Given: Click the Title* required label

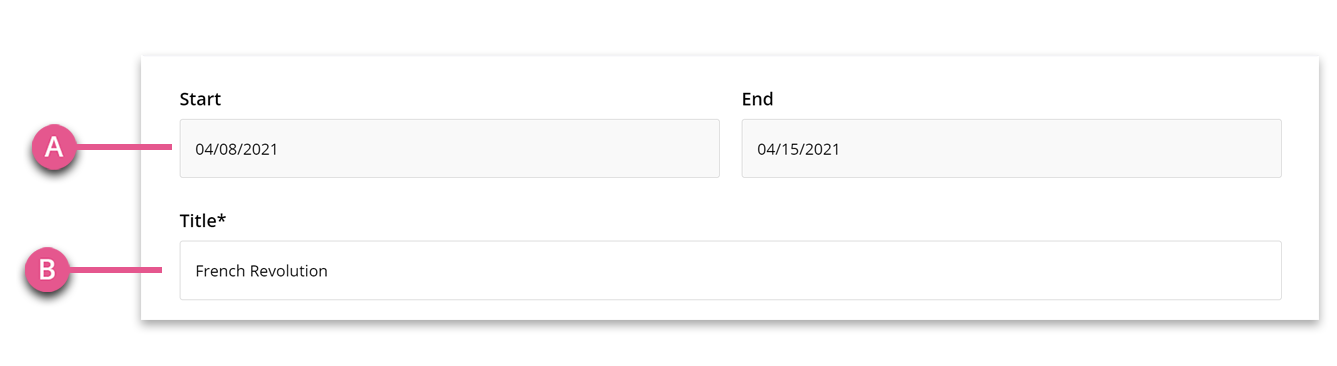Looking at the screenshot, I should (203, 221).
